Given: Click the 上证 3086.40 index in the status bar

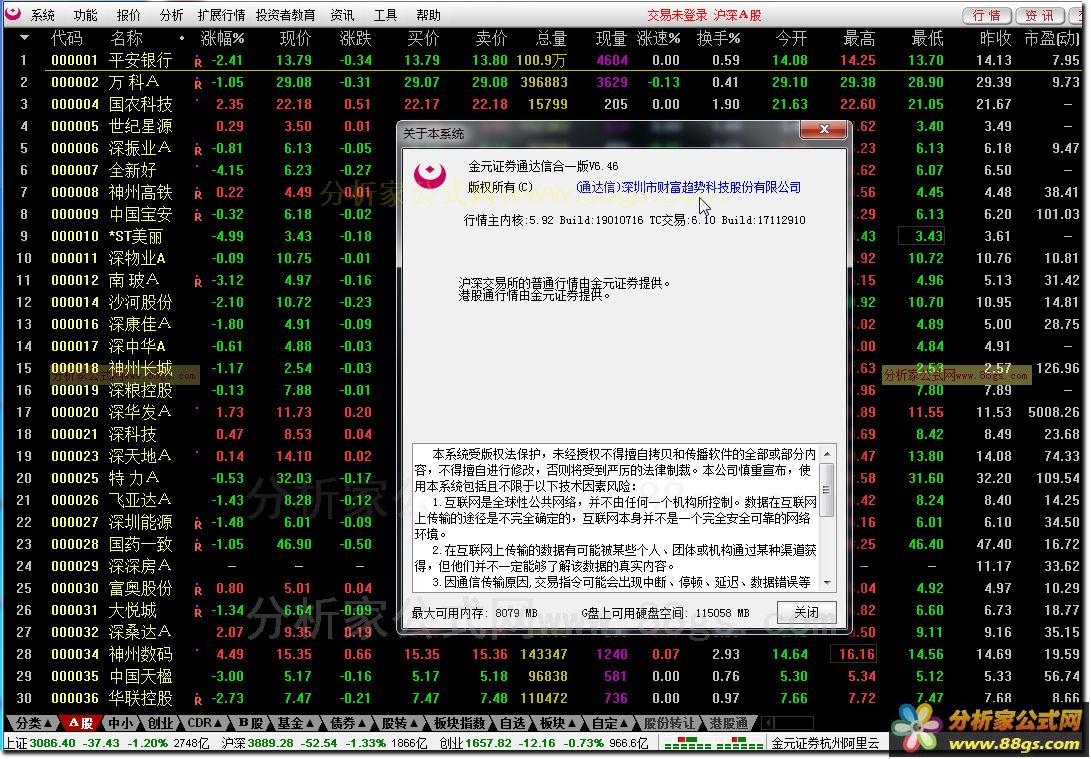Looking at the screenshot, I should [108, 744].
